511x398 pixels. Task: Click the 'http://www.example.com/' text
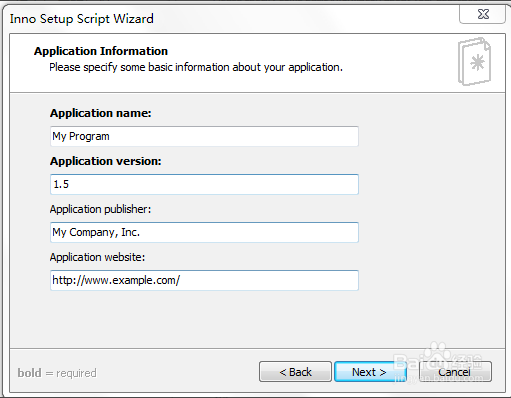click(x=116, y=280)
